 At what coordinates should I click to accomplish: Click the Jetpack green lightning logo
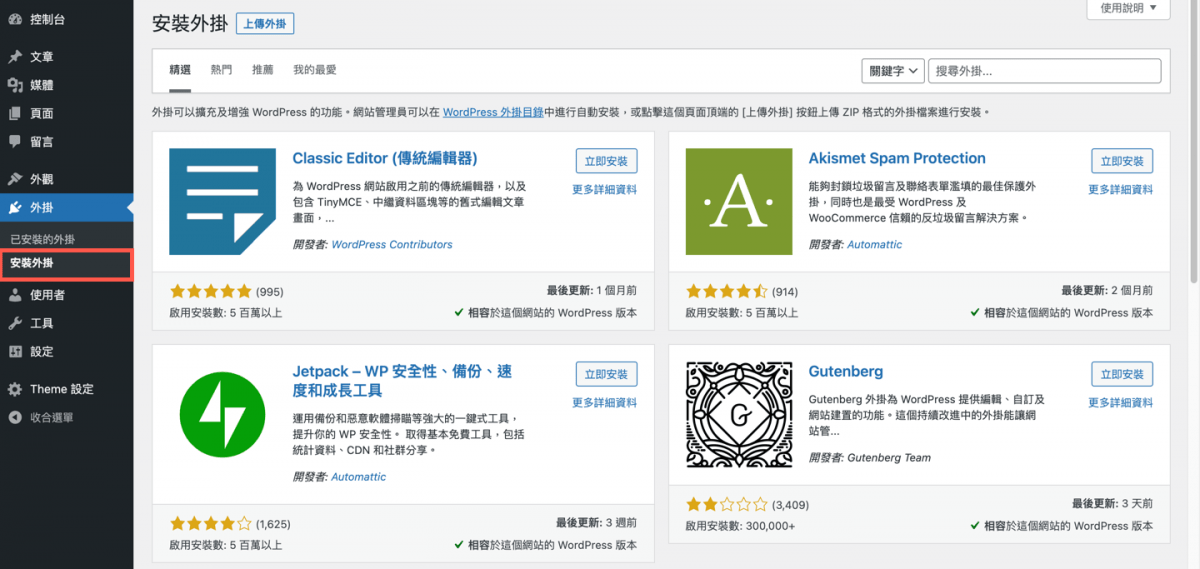coord(222,414)
